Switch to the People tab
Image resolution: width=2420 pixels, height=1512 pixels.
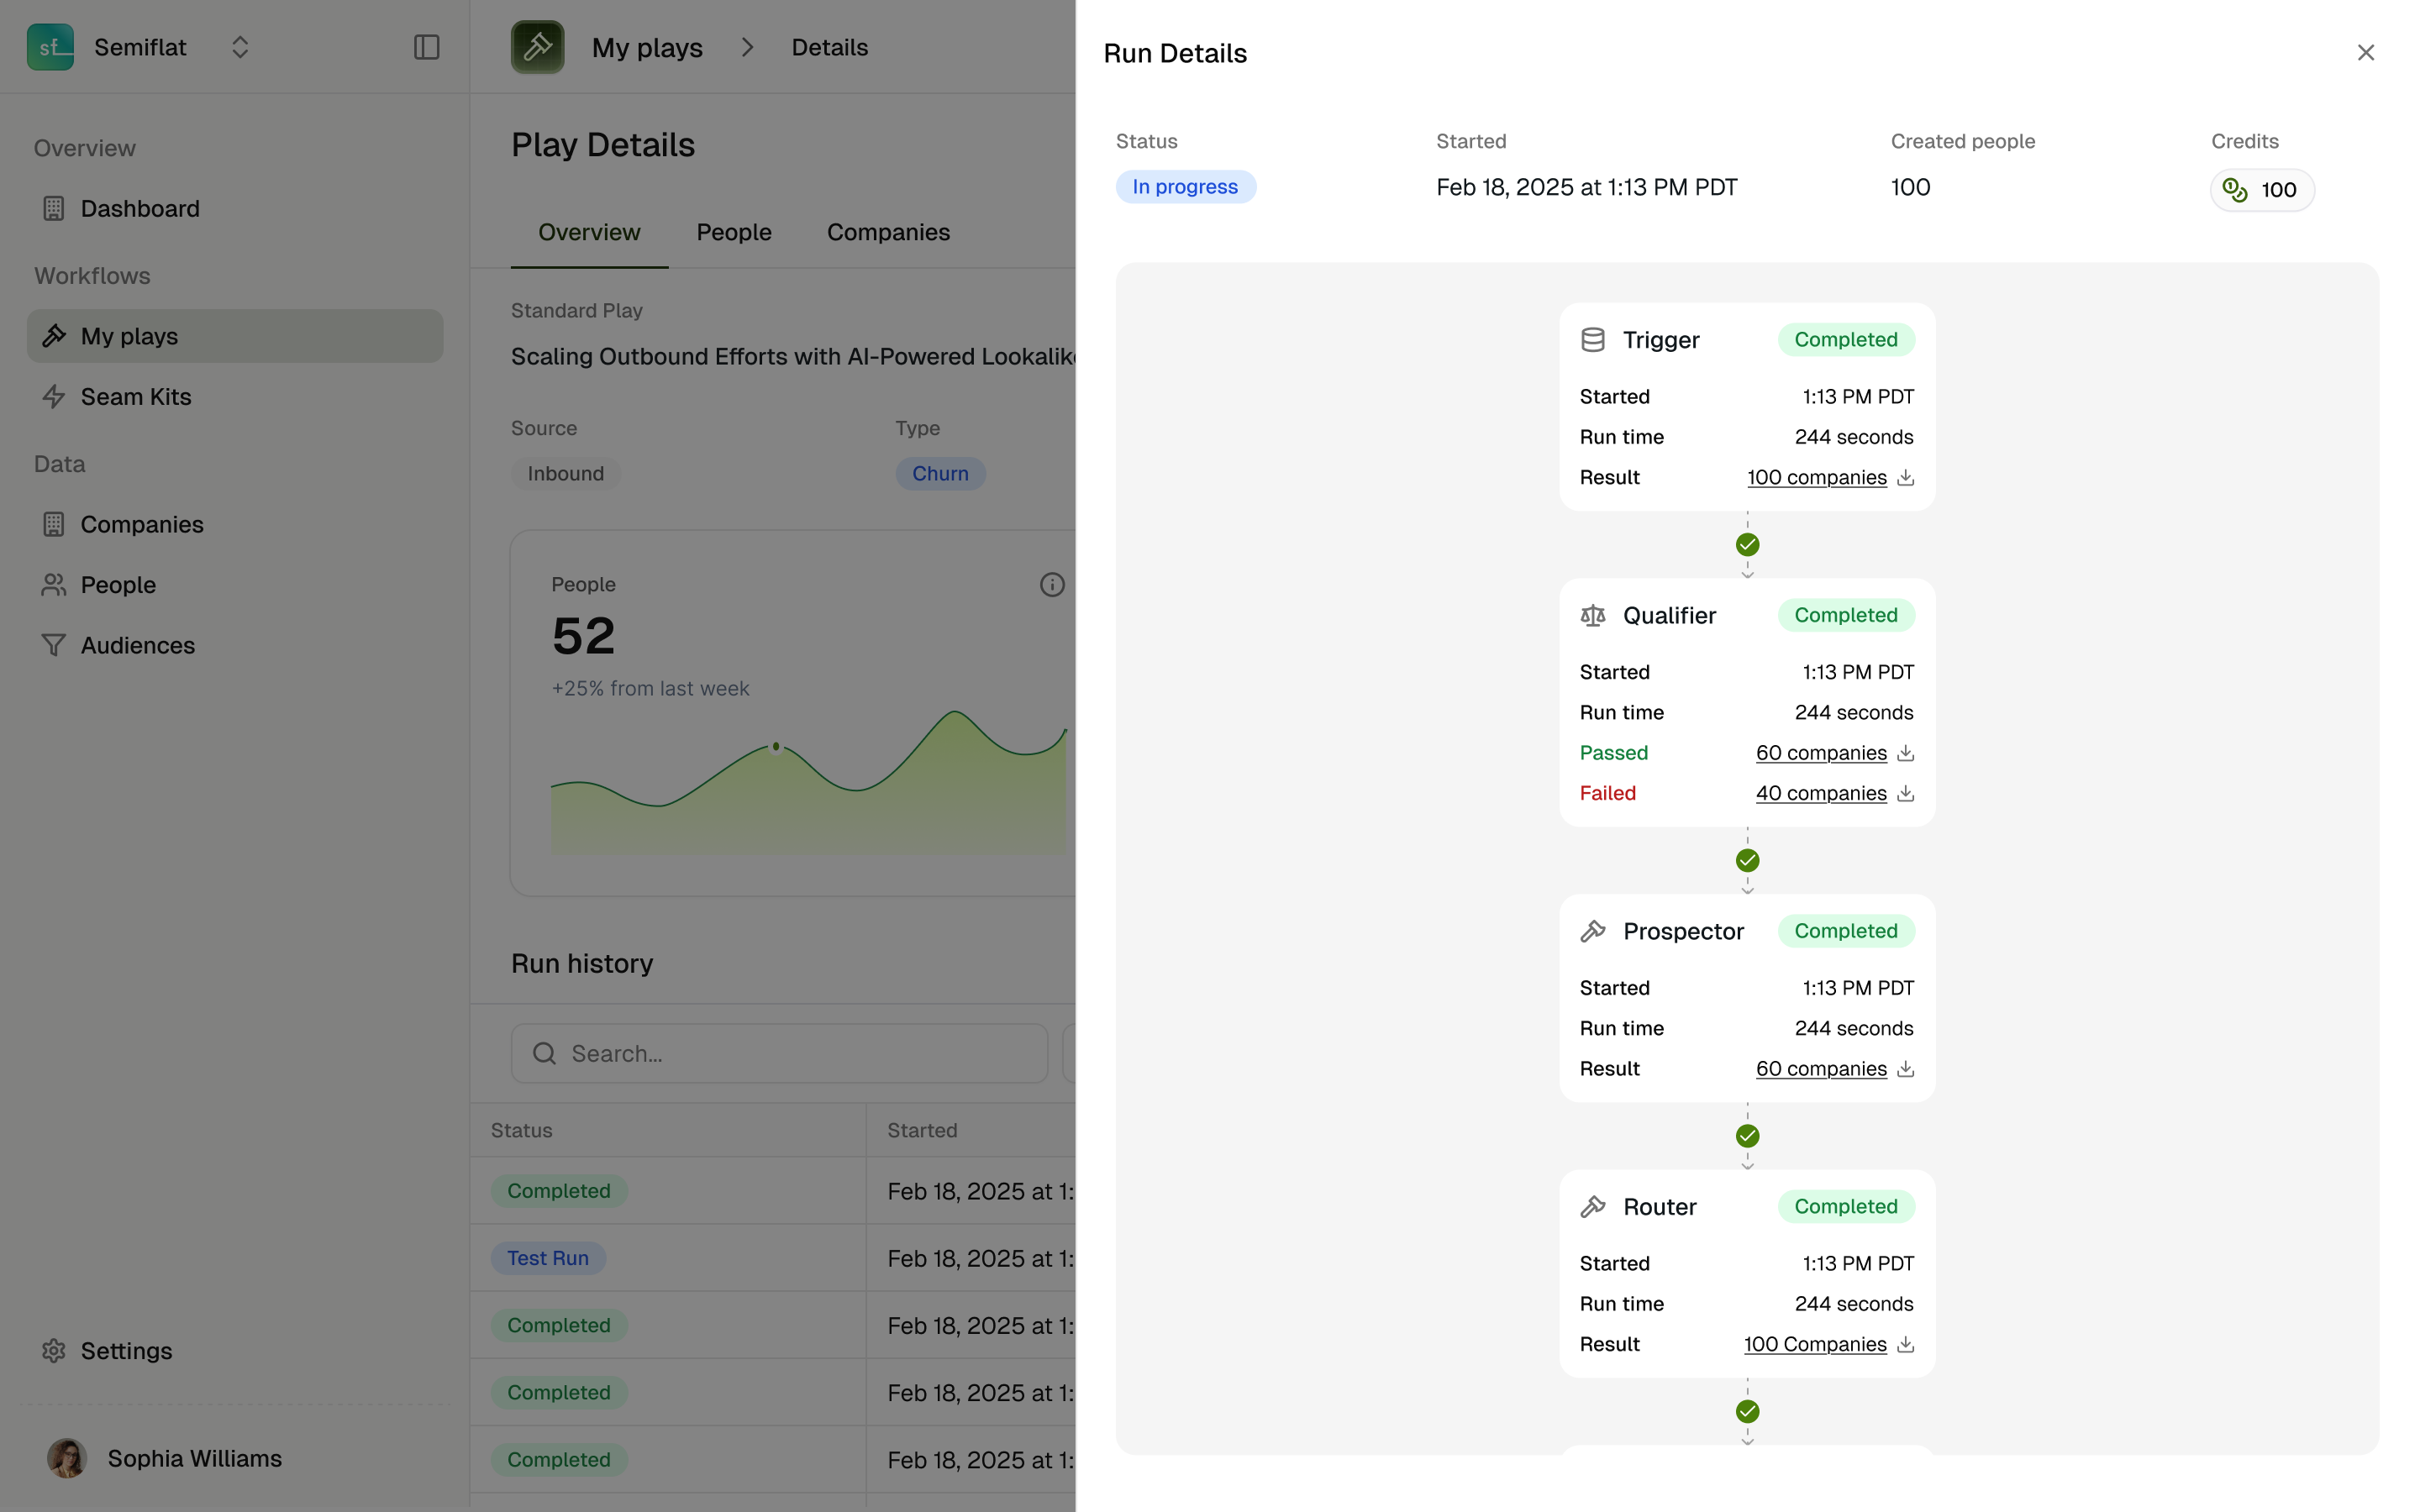point(733,232)
